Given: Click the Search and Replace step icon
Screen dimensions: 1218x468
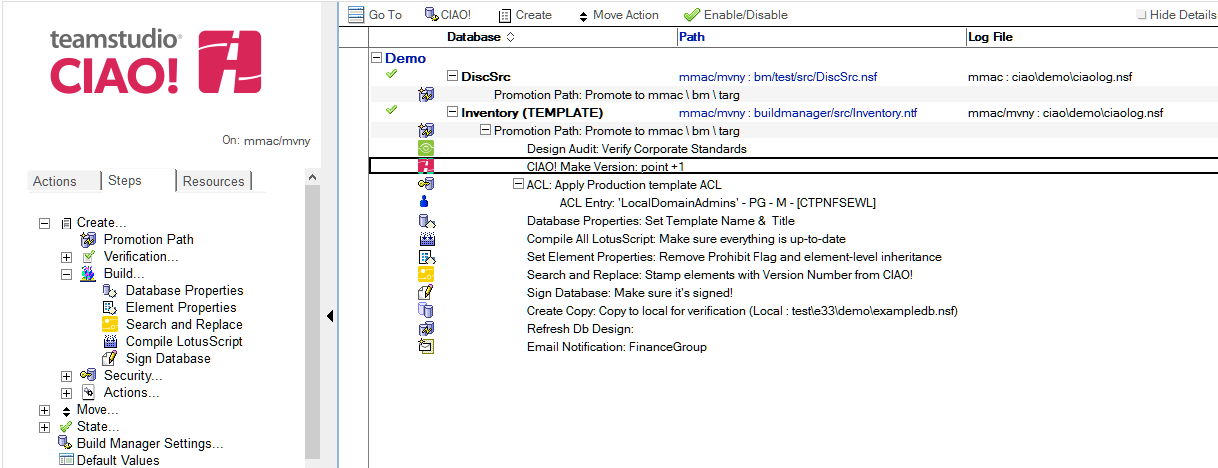Looking at the screenshot, I should click(426, 274).
